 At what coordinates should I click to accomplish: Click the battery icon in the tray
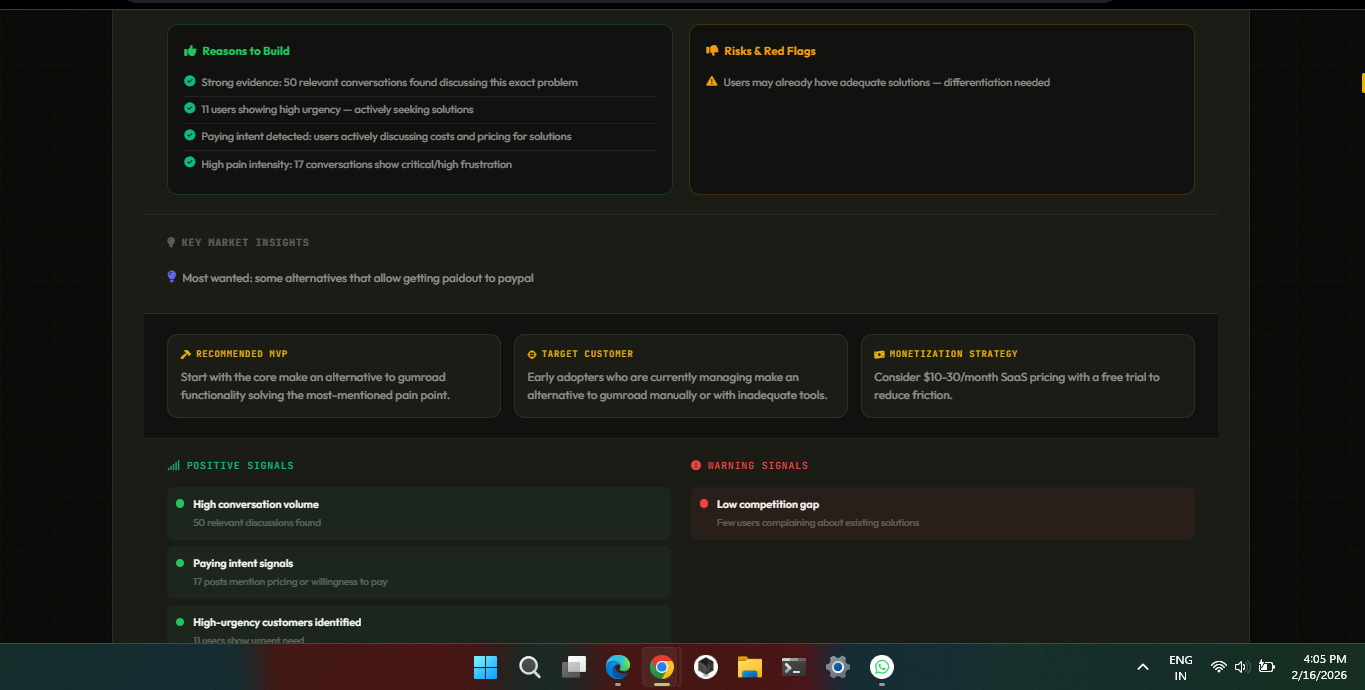pyautogui.click(x=1266, y=667)
